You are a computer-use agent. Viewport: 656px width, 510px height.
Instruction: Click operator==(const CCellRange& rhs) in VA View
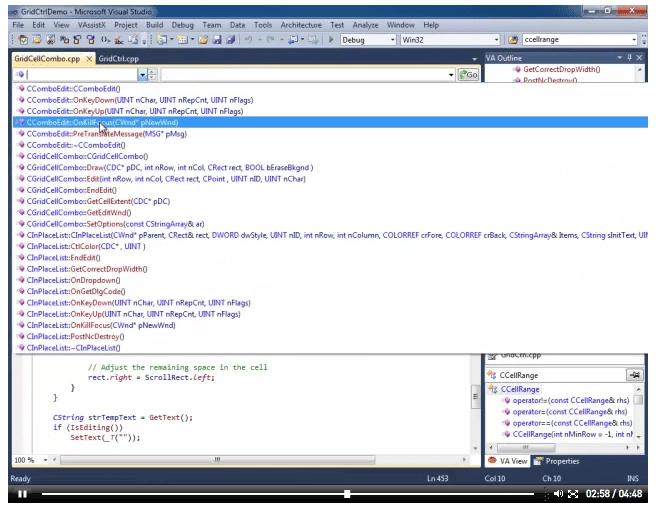tap(572, 423)
